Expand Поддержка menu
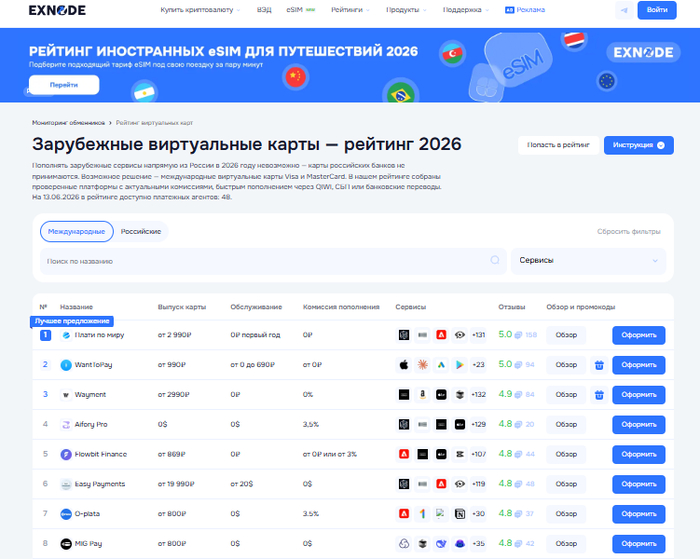The image size is (700, 559). 466,10
